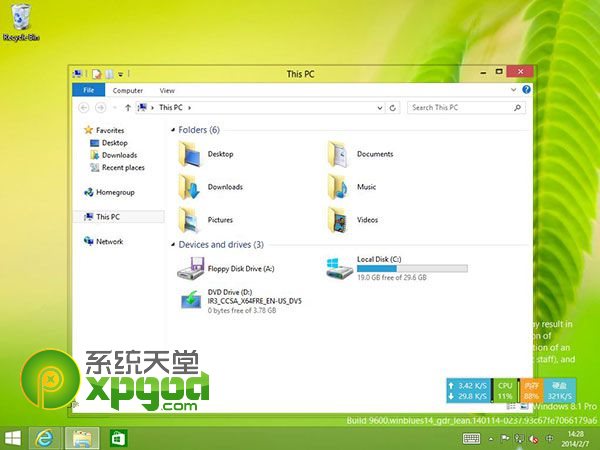This screenshot has width=600, height=450.
Task: Select the Music folder icon
Action: (338, 187)
